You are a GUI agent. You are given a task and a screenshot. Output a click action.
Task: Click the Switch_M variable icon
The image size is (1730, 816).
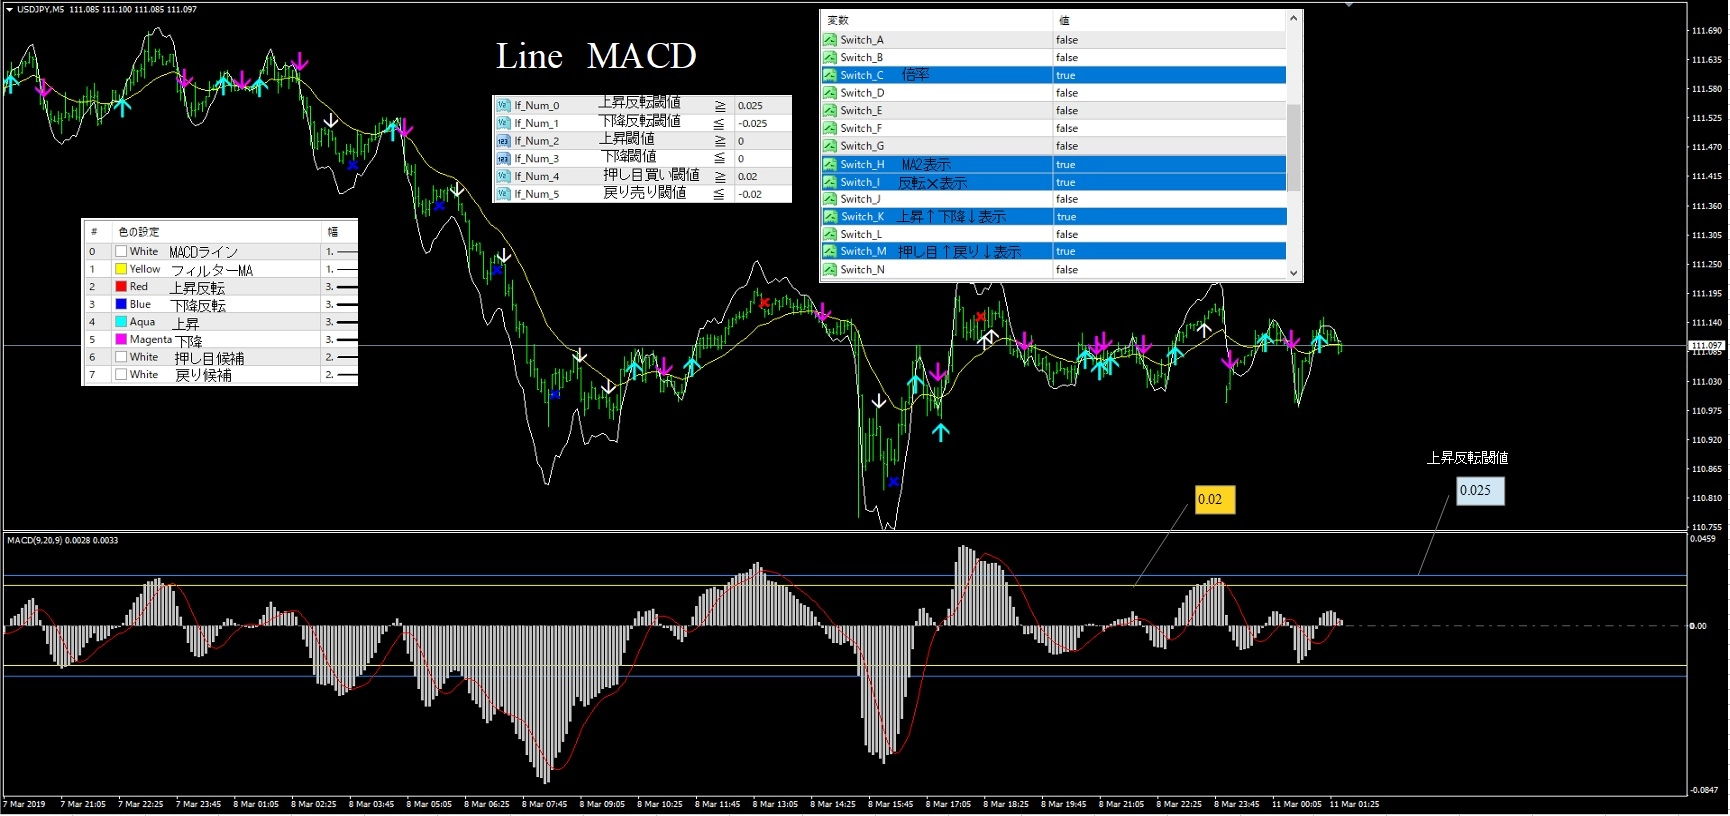click(830, 252)
